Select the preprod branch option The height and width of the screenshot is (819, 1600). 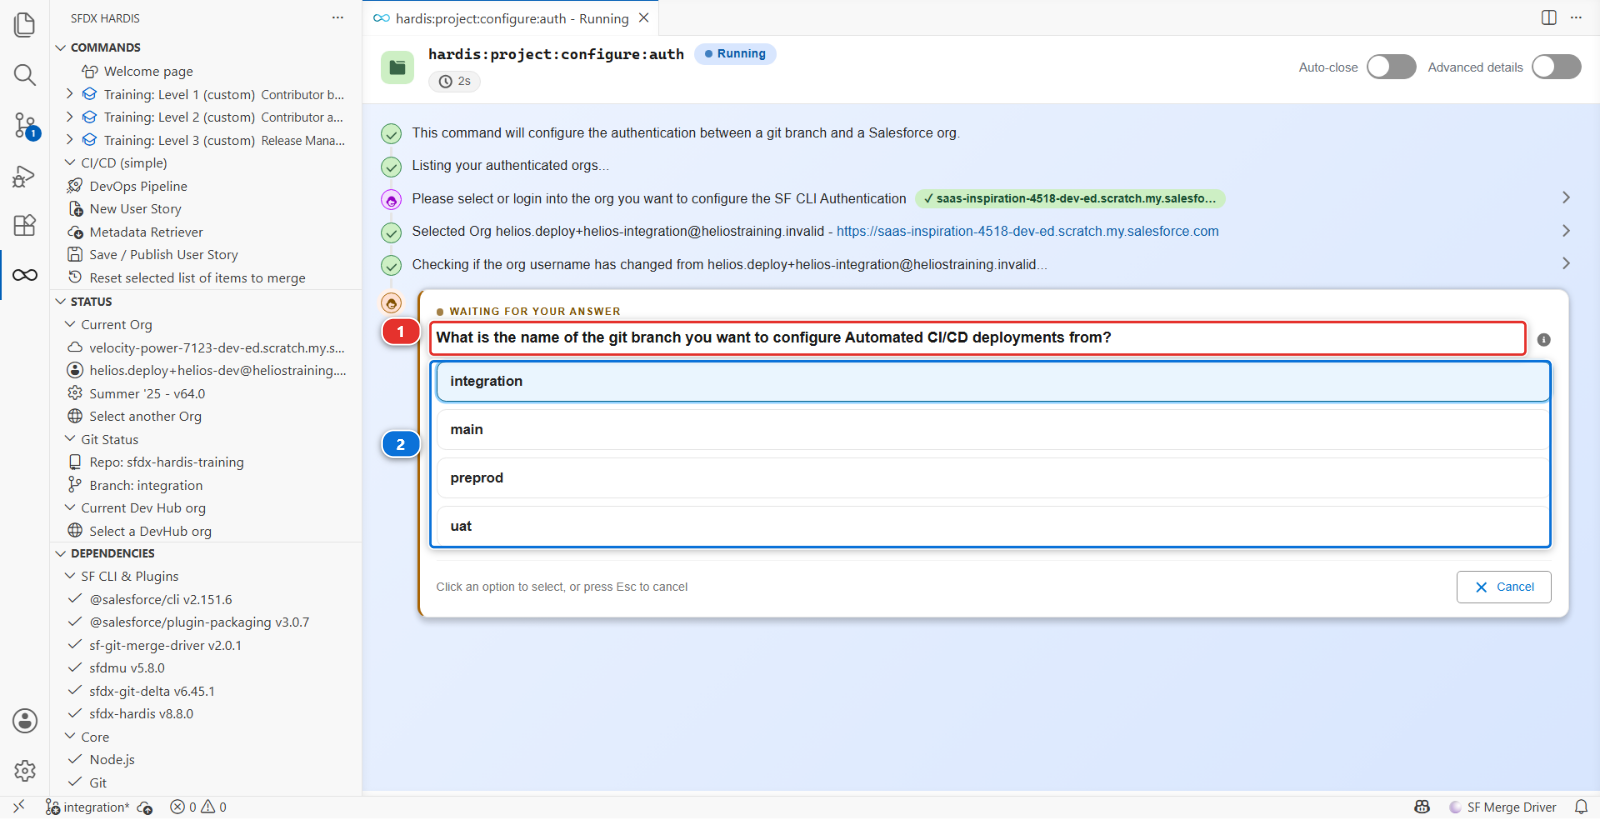point(991,478)
